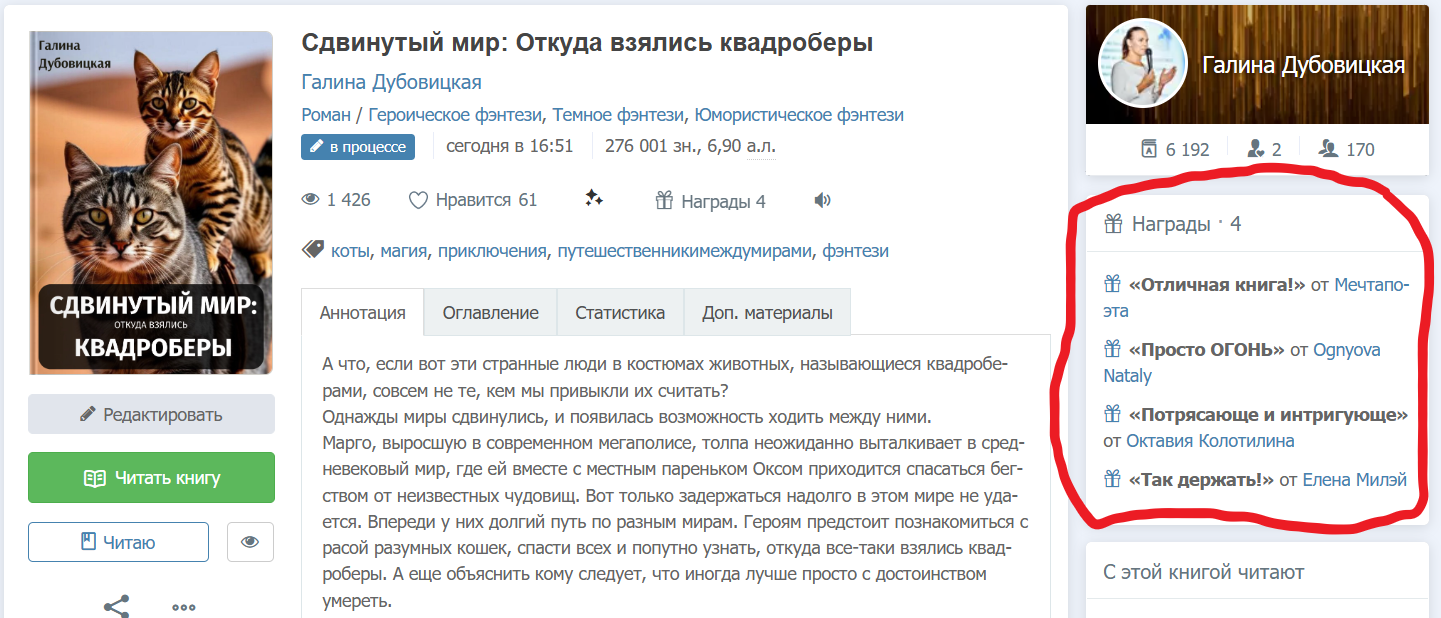Viewport: 1441px width, 618px height.
Task: Click the bookmark icon on Читаю button
Action: click(x=87, y=542)
